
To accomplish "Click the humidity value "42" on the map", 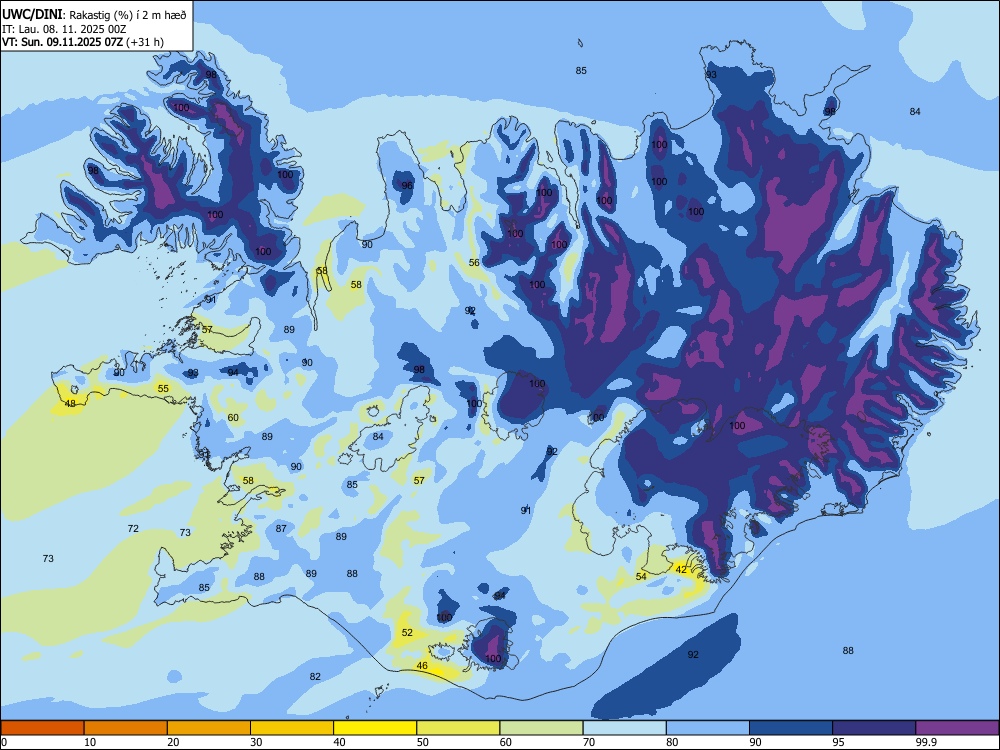I will pos(681,570).
